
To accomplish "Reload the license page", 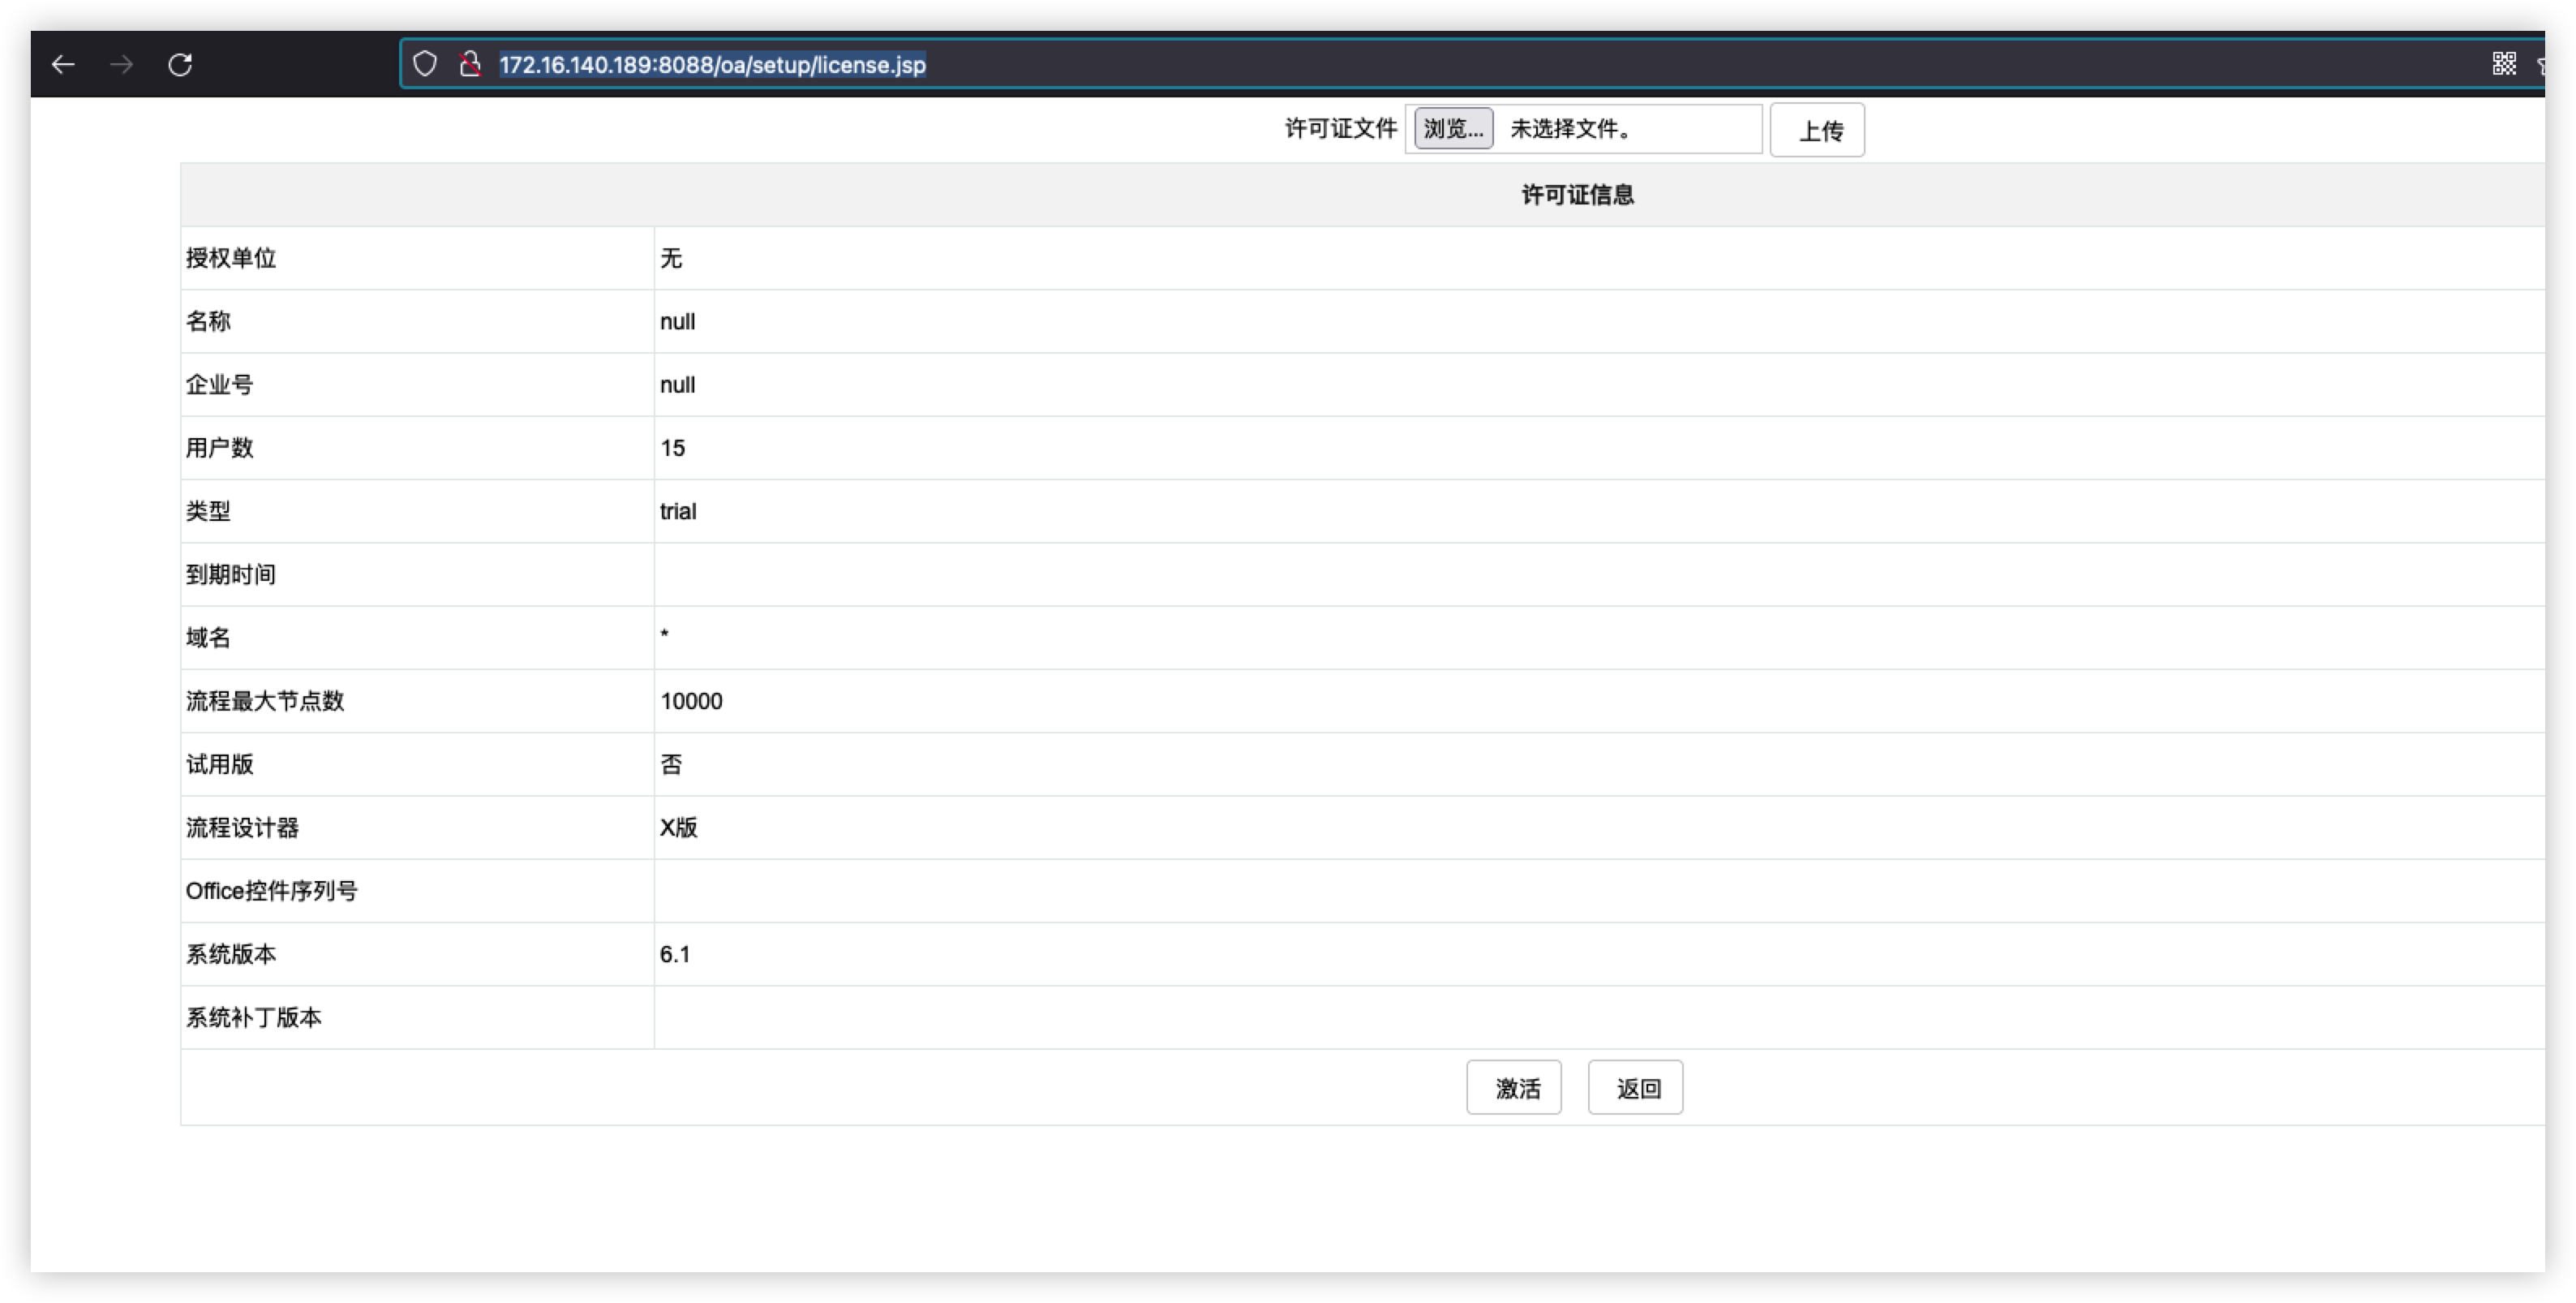I will click(180, 65).
